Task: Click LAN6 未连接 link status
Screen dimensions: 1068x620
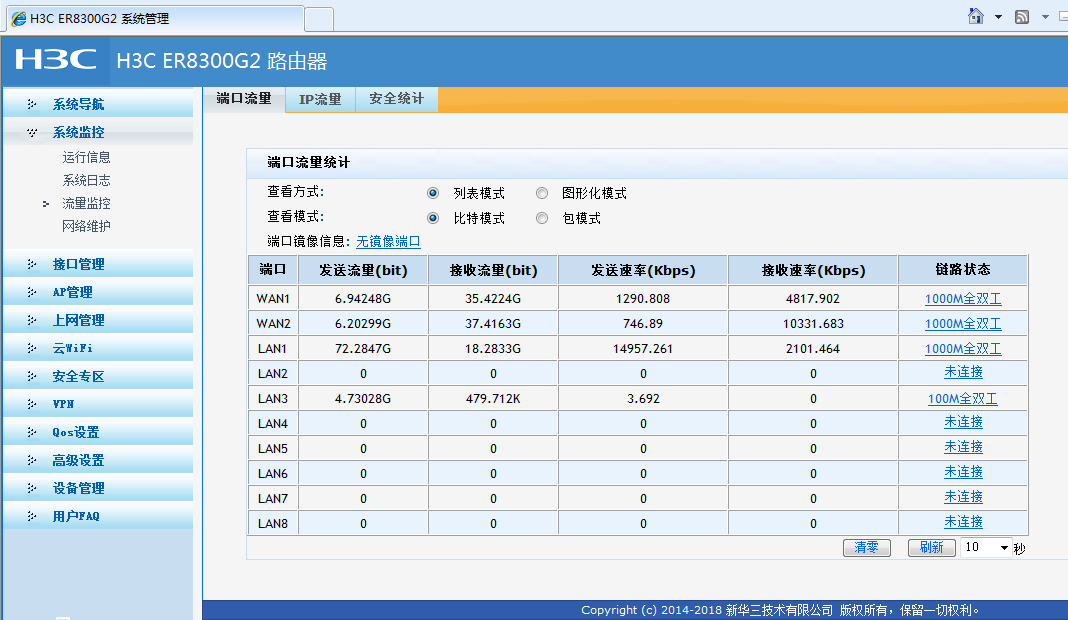Action: click(963, 472)
